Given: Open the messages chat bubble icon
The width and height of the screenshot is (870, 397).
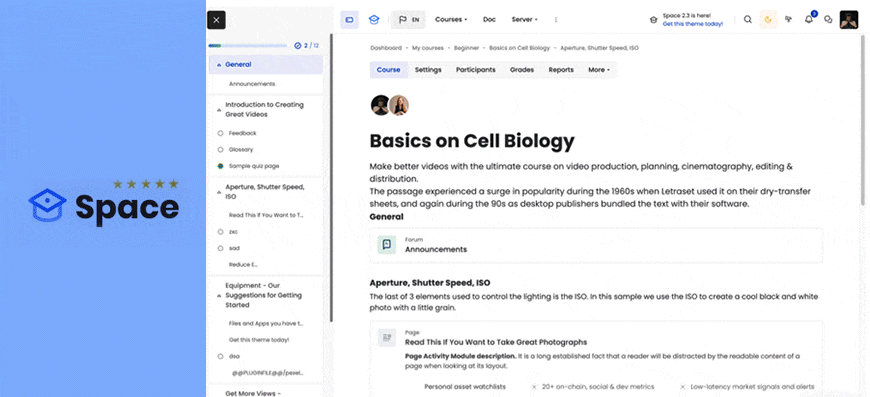Looking at the screenshot, I should (828, 19).
